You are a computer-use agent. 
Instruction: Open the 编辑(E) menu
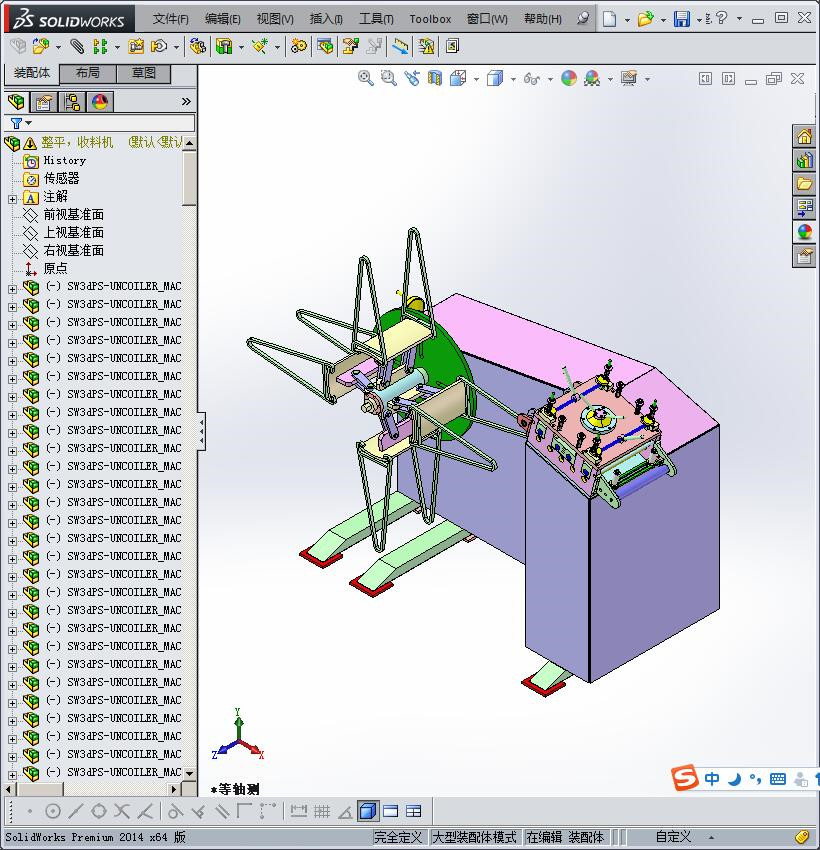coord(223,19)
